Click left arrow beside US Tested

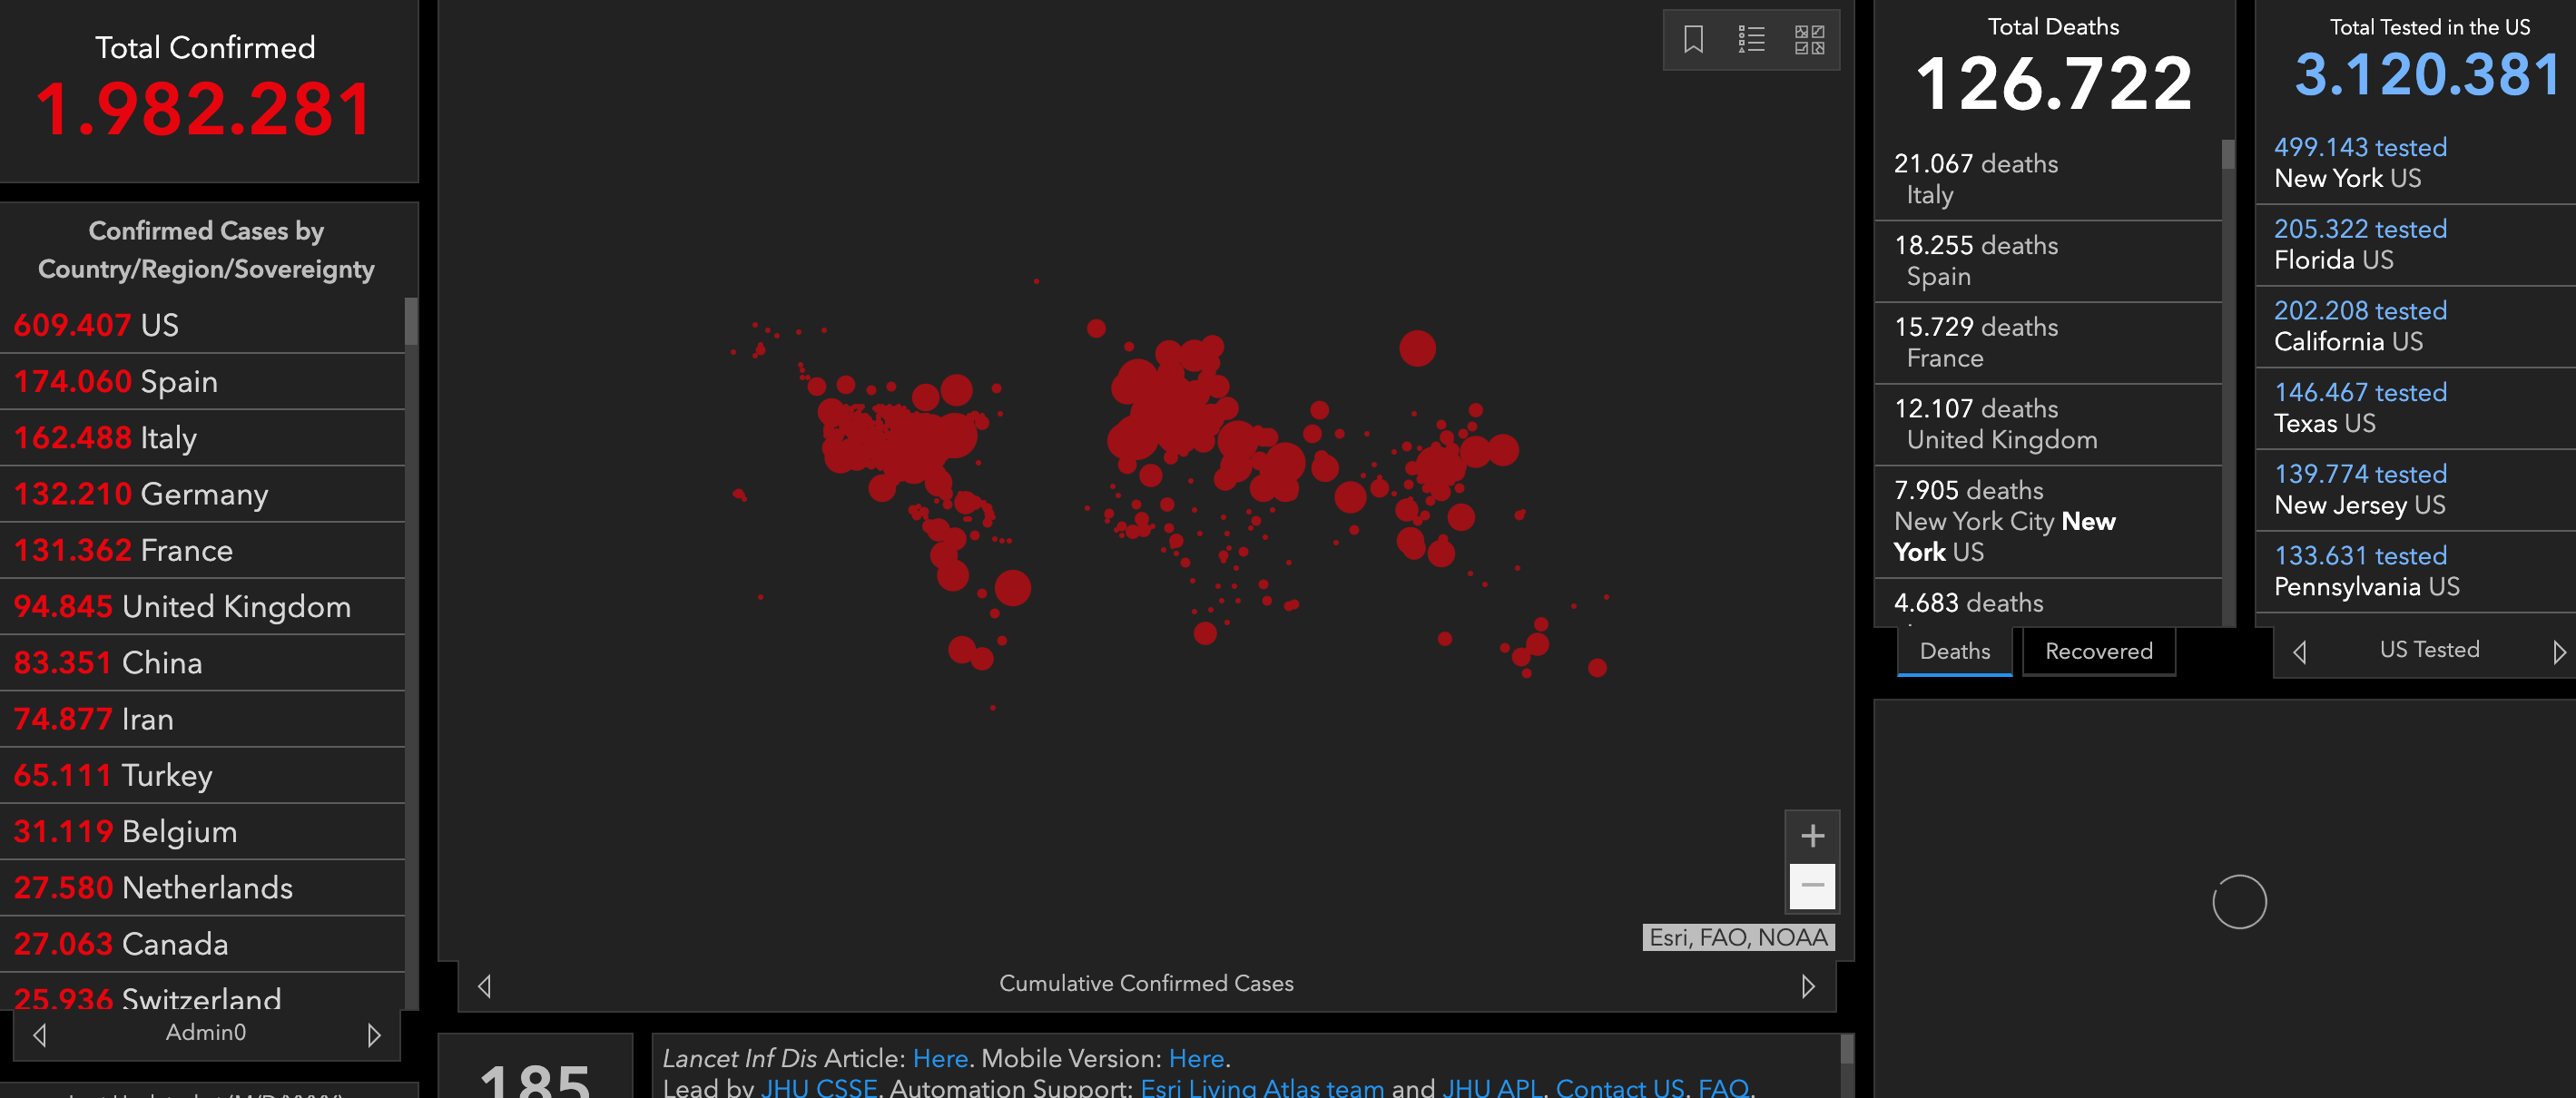tap(2299, 652)
